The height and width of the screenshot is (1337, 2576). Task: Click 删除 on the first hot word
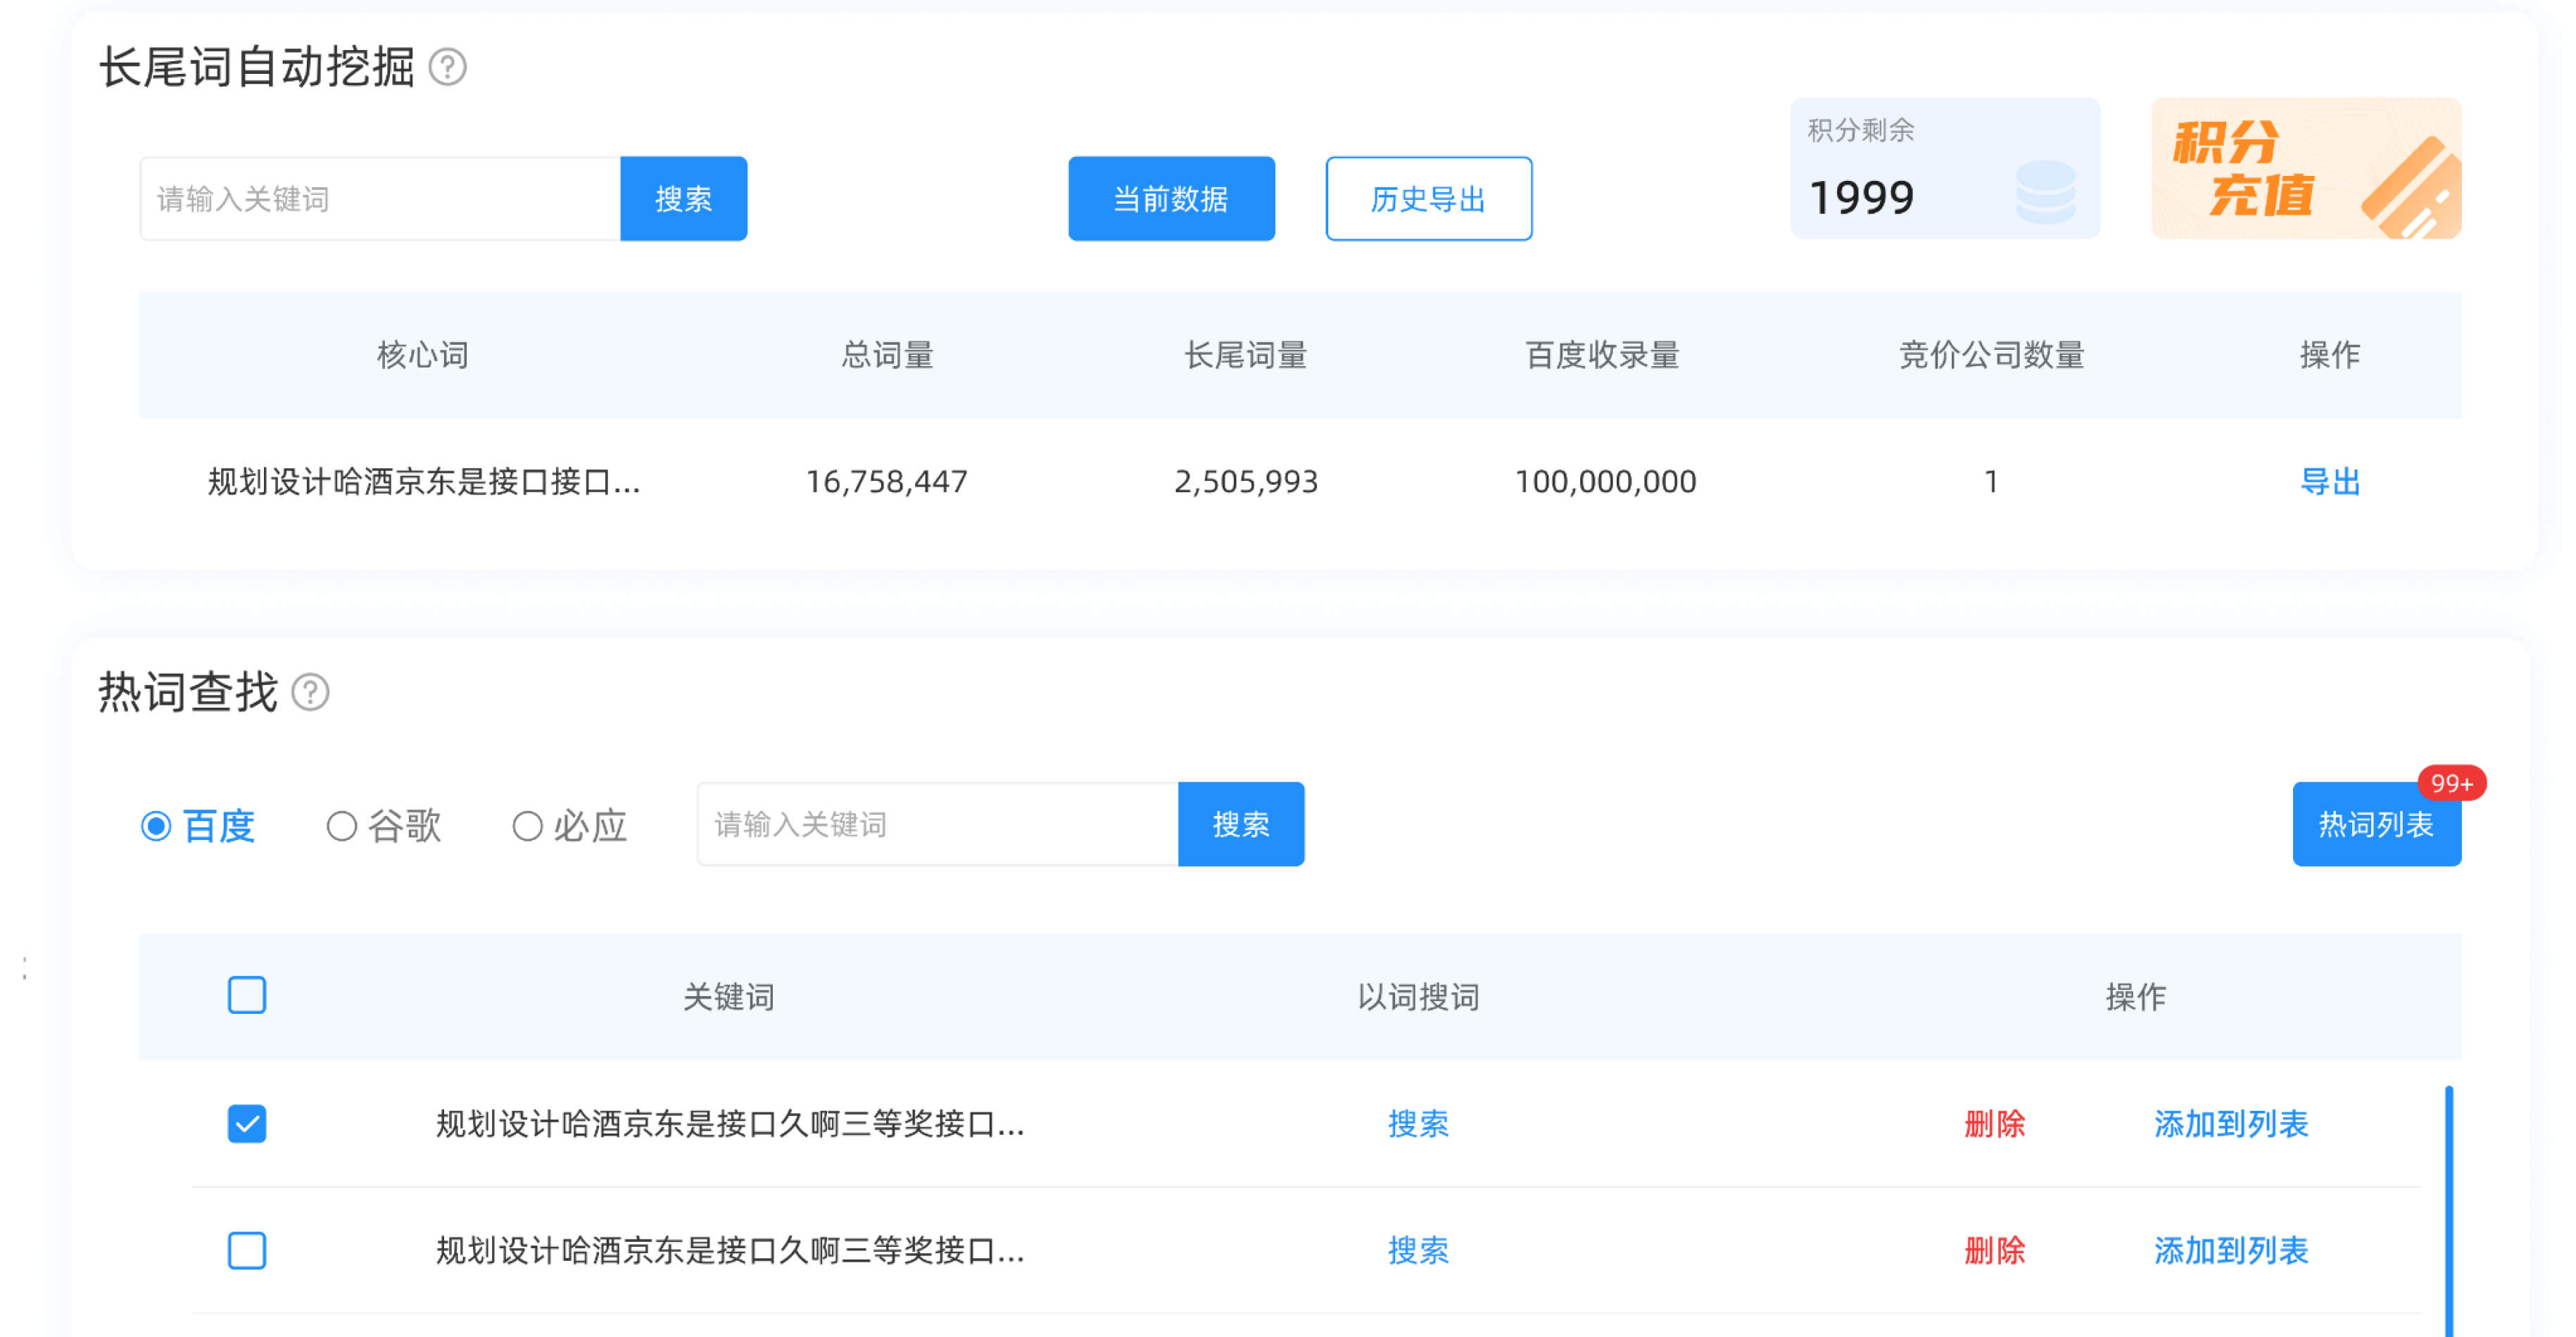[1994, 1124]
